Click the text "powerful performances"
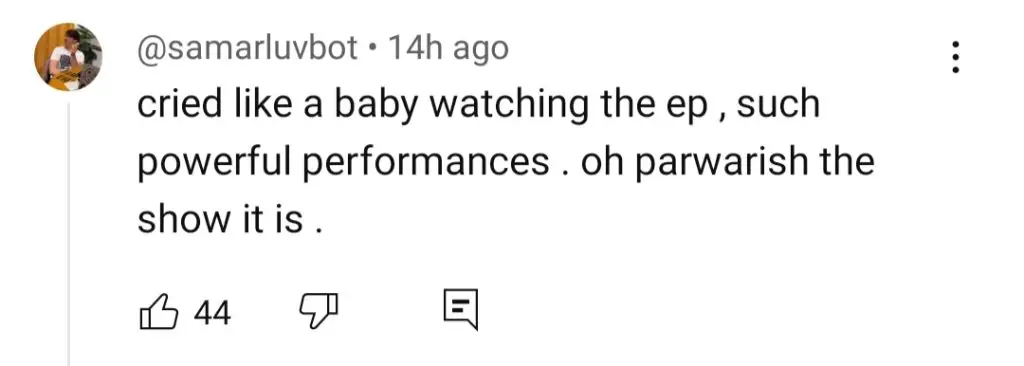 [x=343, y=163]
